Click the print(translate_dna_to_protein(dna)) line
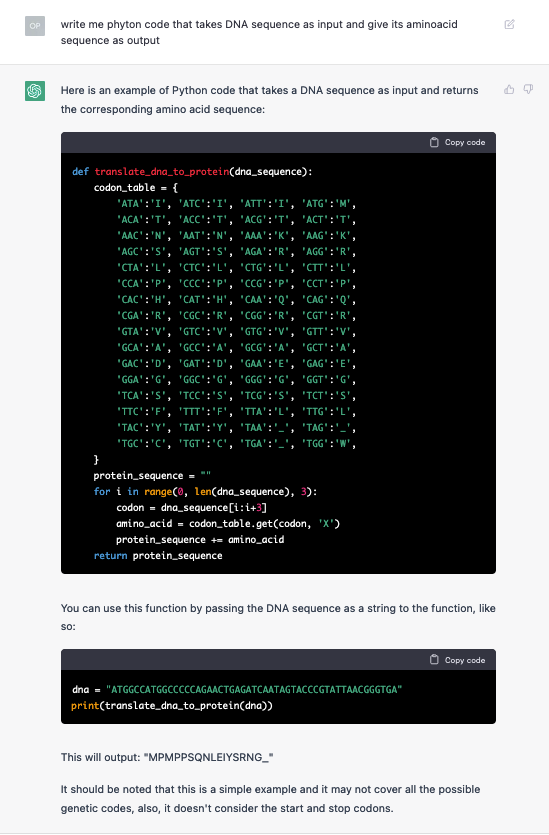The image size is (549, 835). coord(172,706)
